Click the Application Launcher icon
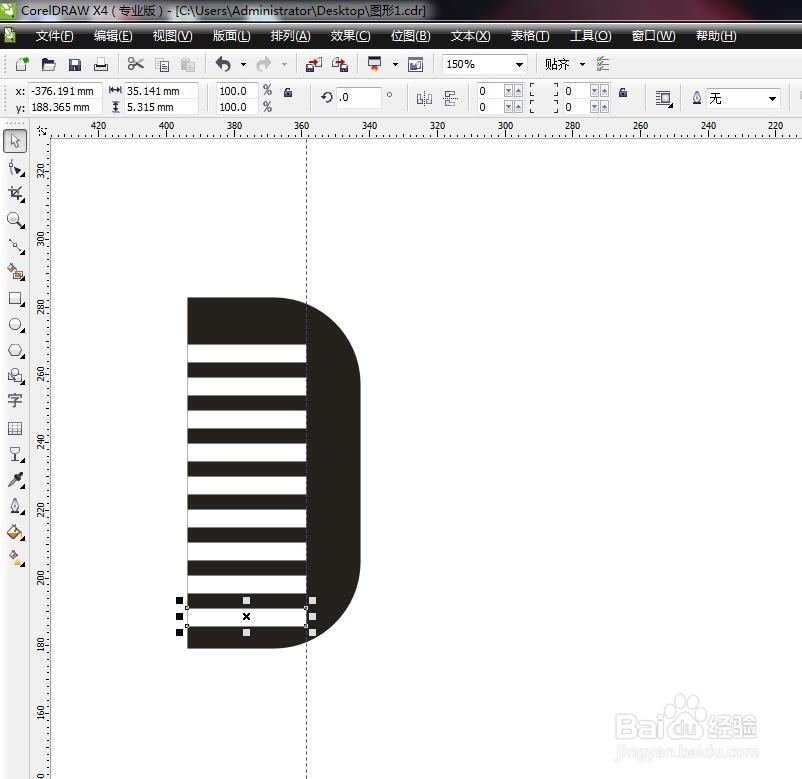 coord(375,64)
